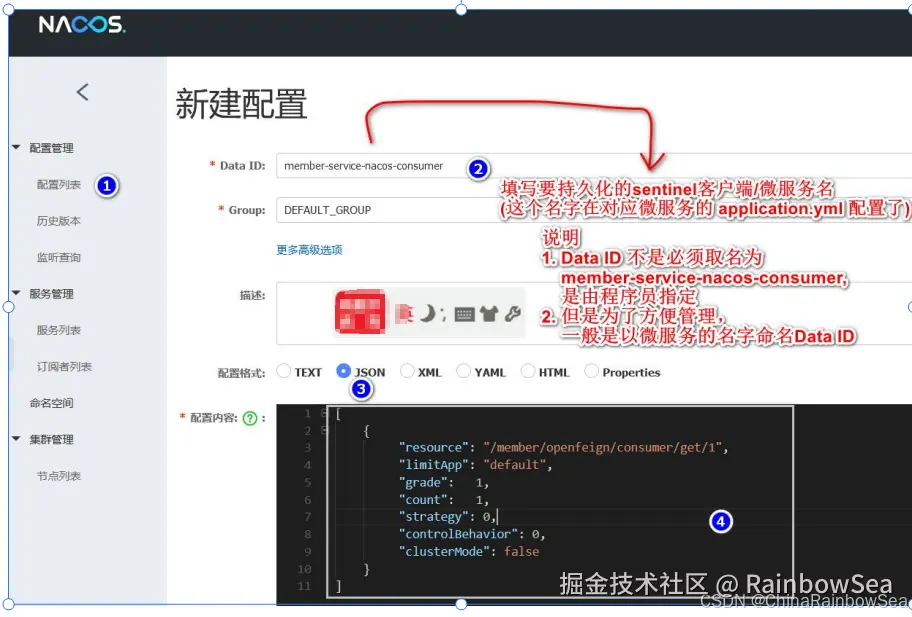Collapse the 配置管理 section
This screenshot has width=912, height=617.
coord(48,147)
